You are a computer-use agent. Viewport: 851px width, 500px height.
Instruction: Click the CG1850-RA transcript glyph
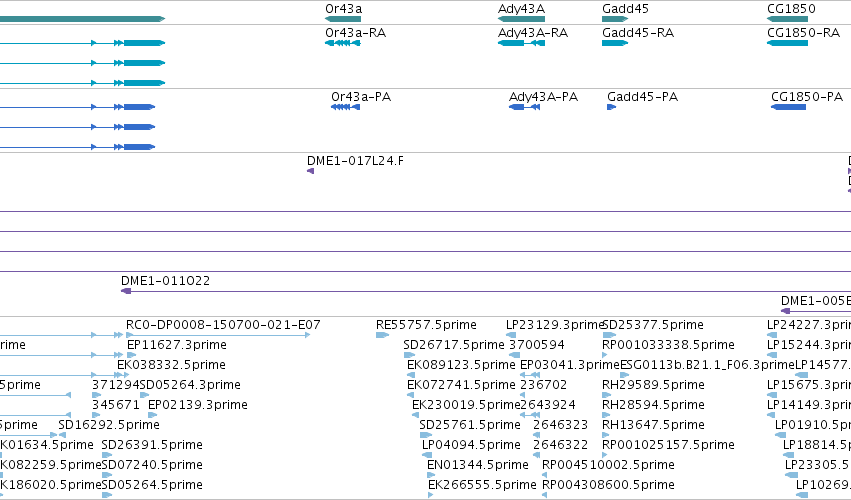click(x=787, y=43)
